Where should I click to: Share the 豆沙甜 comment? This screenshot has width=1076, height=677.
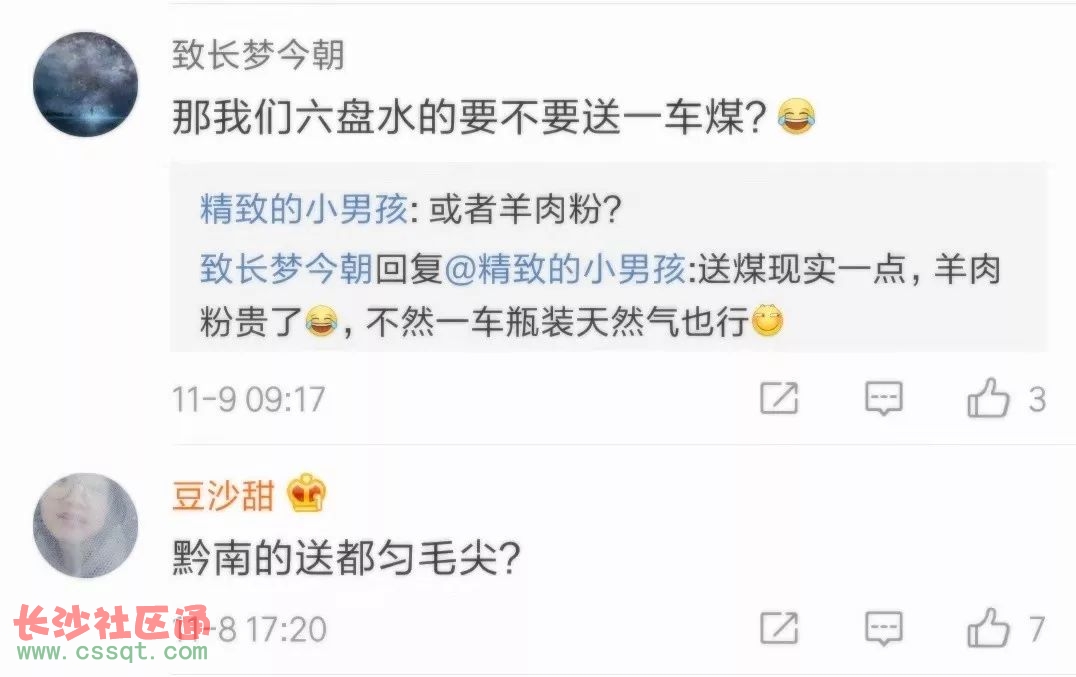(779, 628)
